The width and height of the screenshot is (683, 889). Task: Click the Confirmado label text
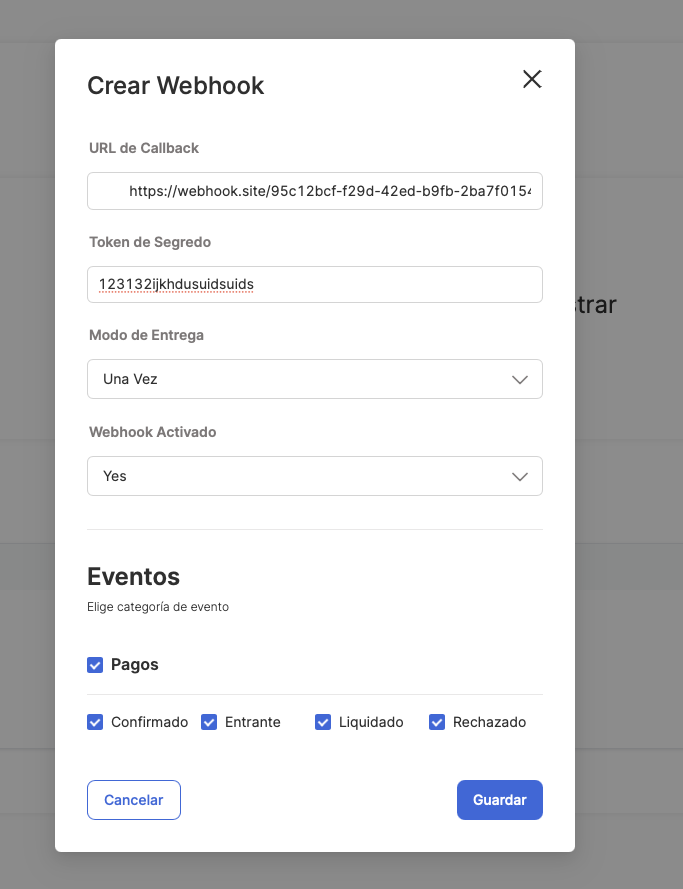[150, 722]
